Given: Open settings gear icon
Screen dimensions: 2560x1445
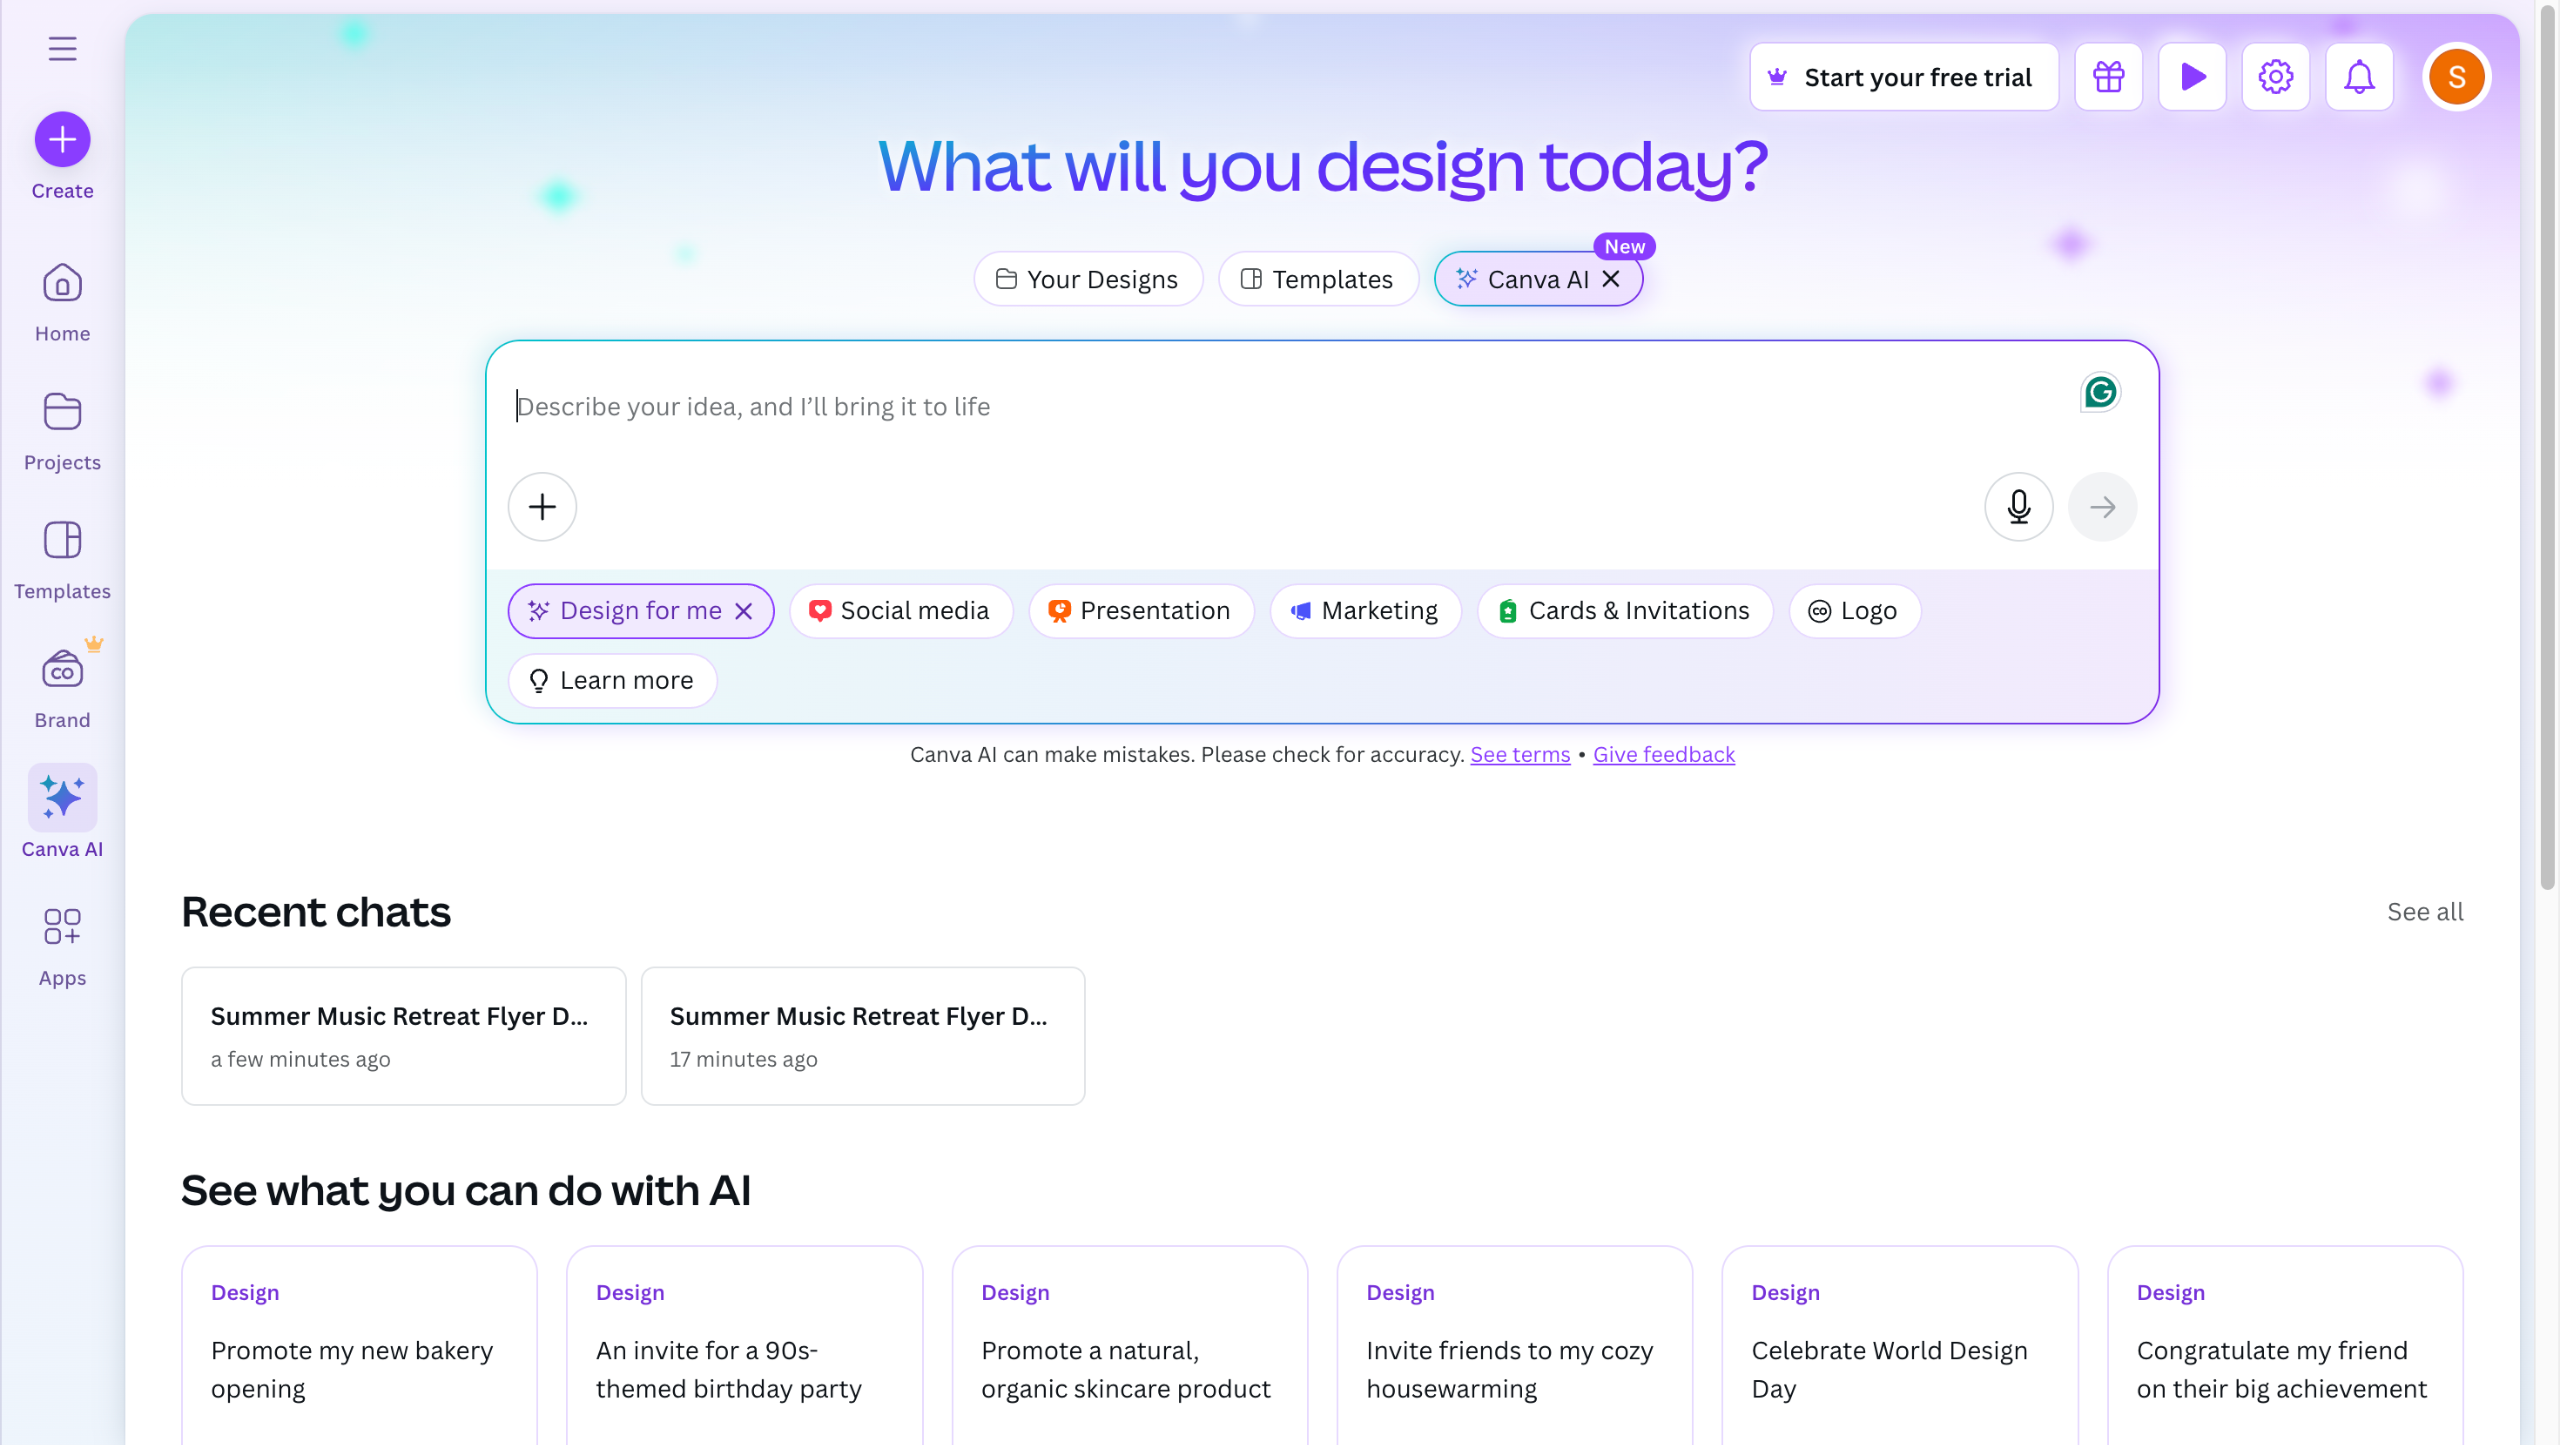Looking at the screenshot, I should [x=2275, y=77].
